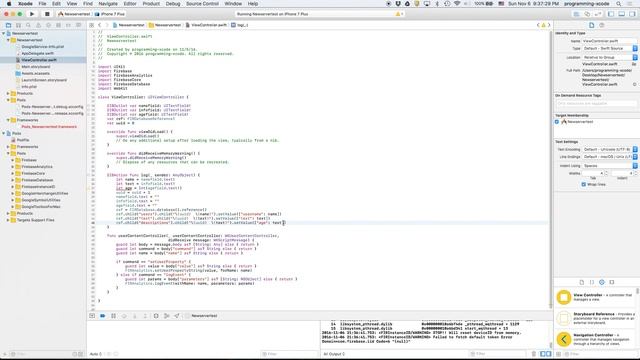Select the Project navigator folder icon
Screen dimensions: 640x360
8,25
